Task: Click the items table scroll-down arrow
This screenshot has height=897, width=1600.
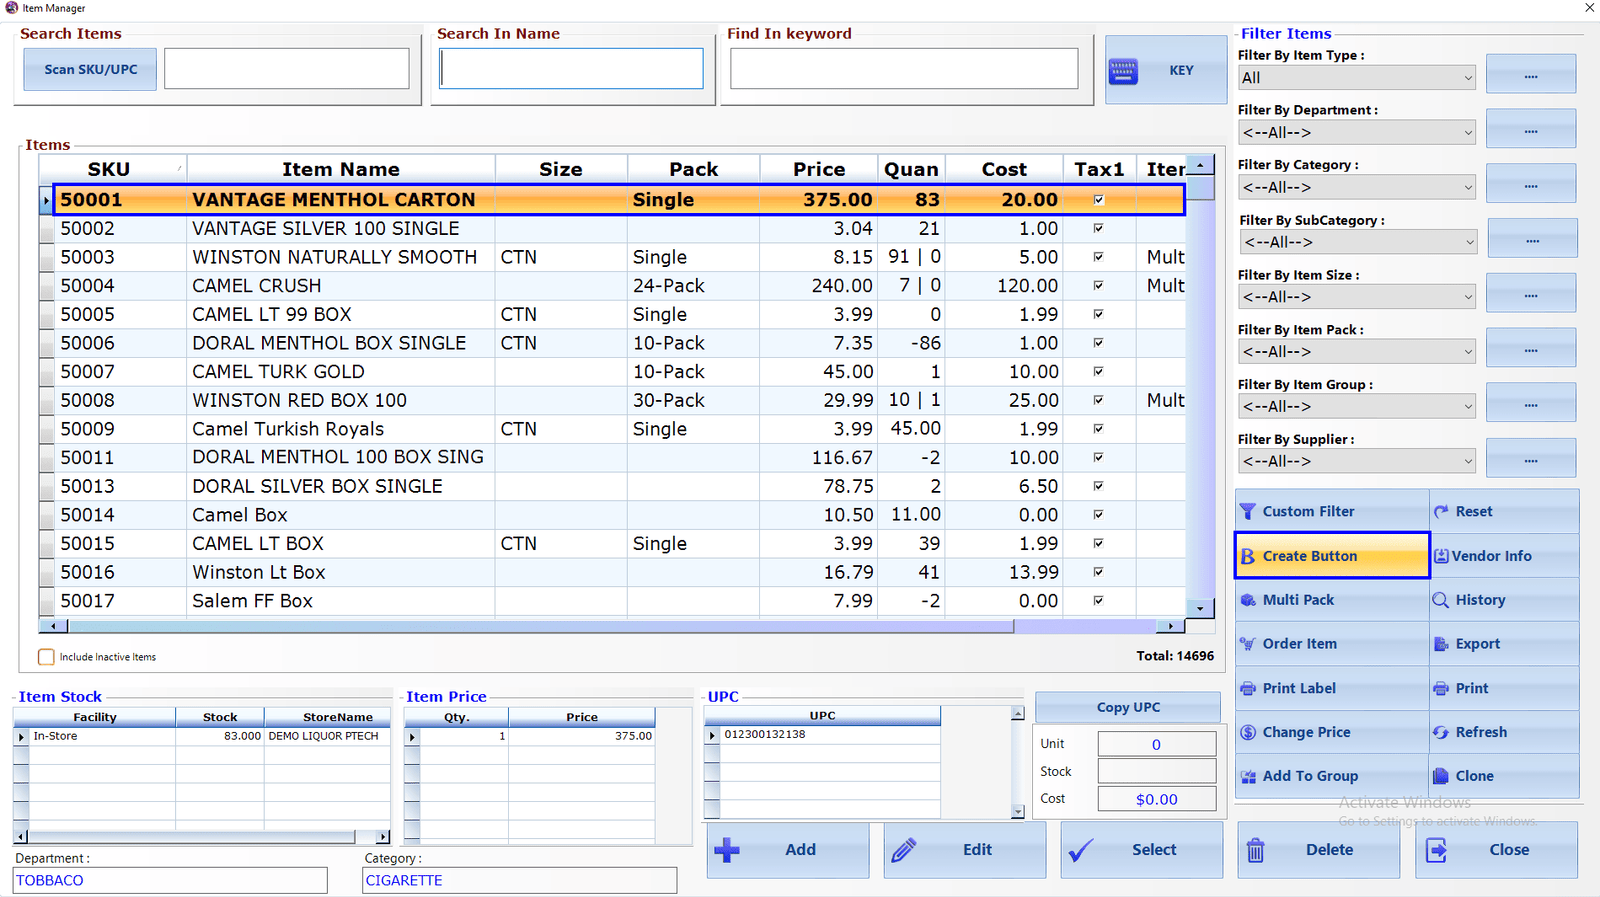Action: pos(1200,607)
